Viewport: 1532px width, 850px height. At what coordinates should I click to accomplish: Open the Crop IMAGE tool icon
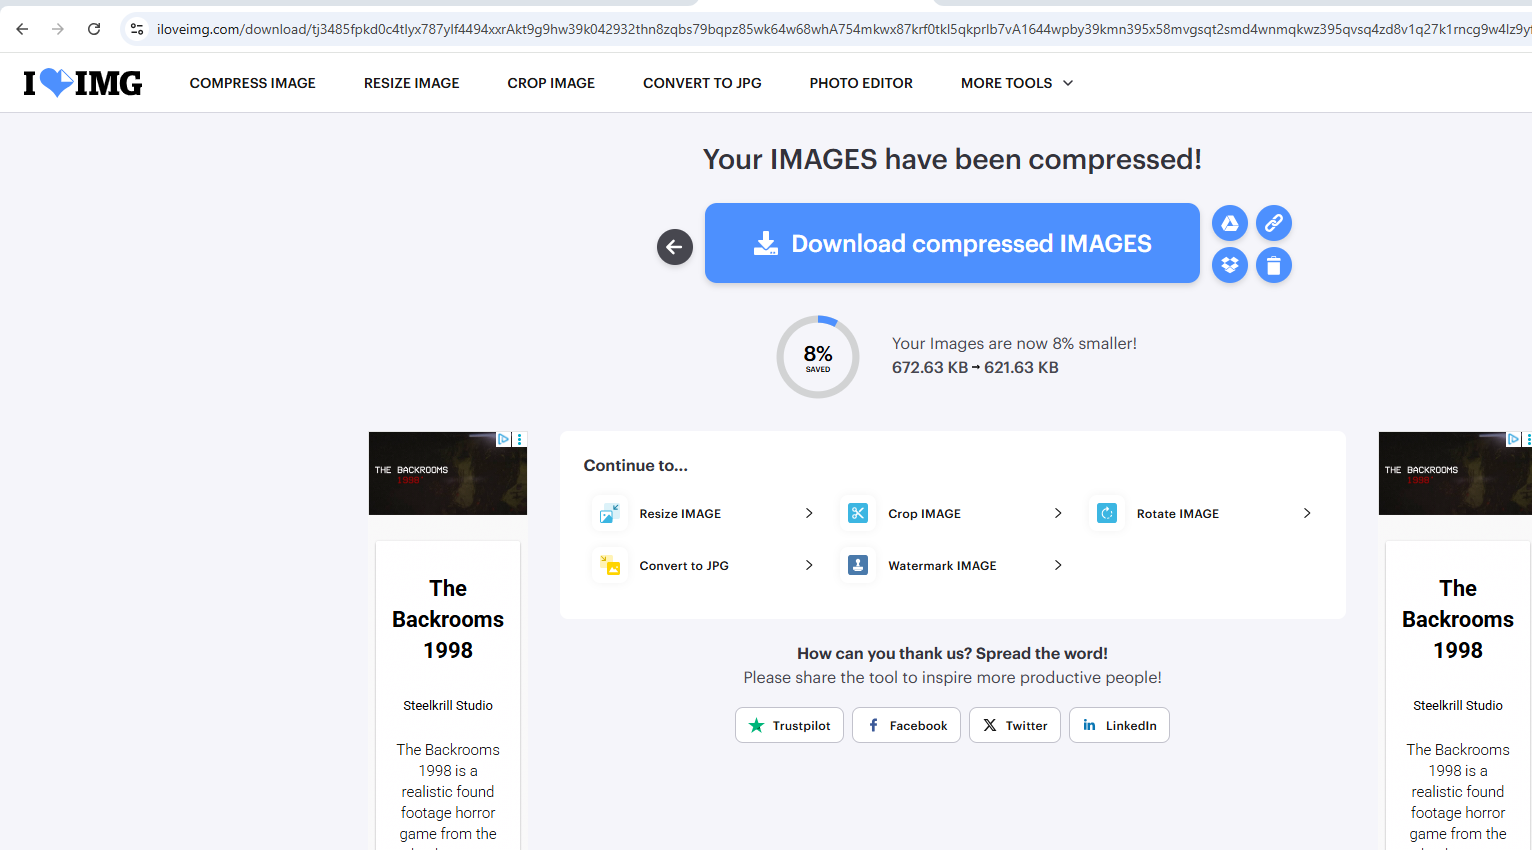[858, 512]
